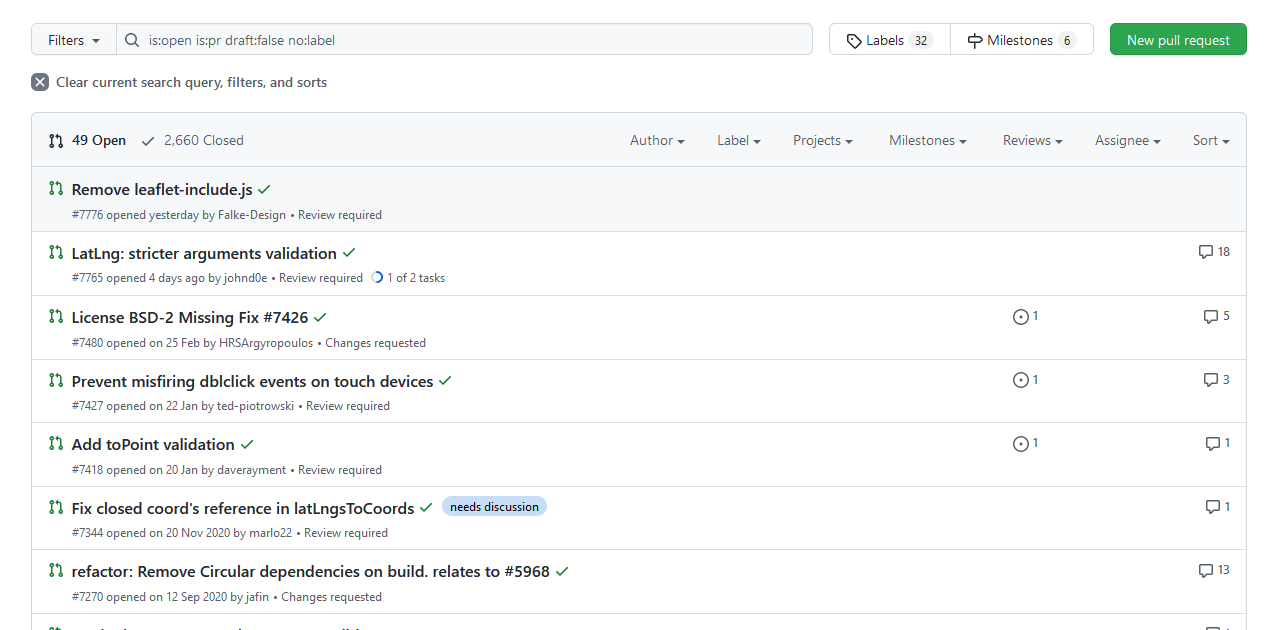This screenshot has width=1266, height=630.
Task: Click 'Review required' on PR #7776
Action: pos(340,215)
